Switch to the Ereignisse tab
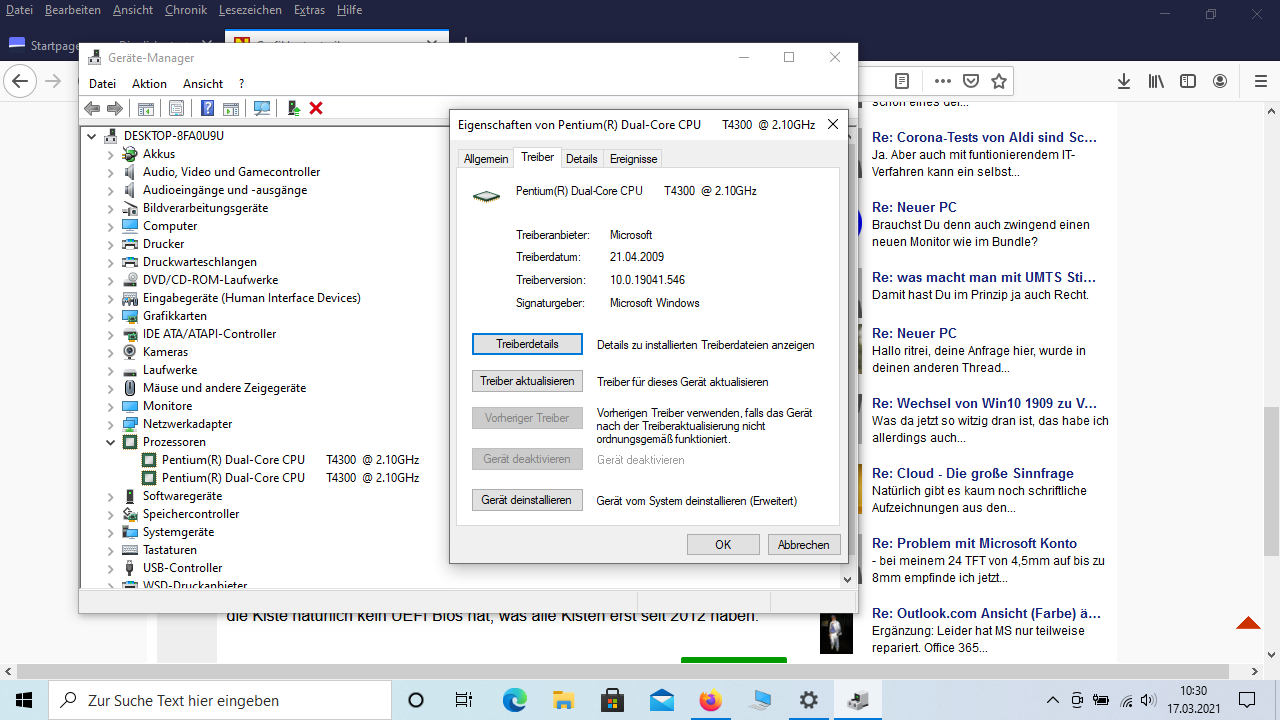Viewport: 1280px width, 720px height. (x=633, y=159)
